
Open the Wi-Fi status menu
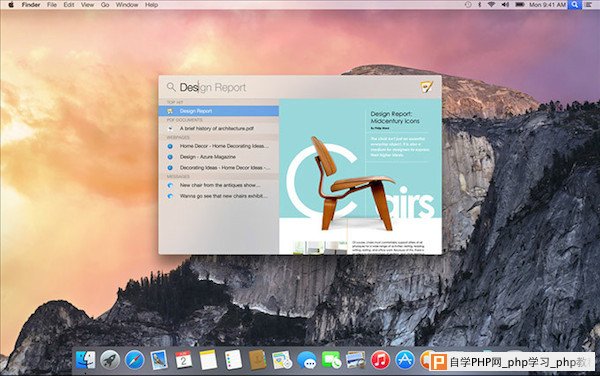pyautogui.click(x=492, y=5)
